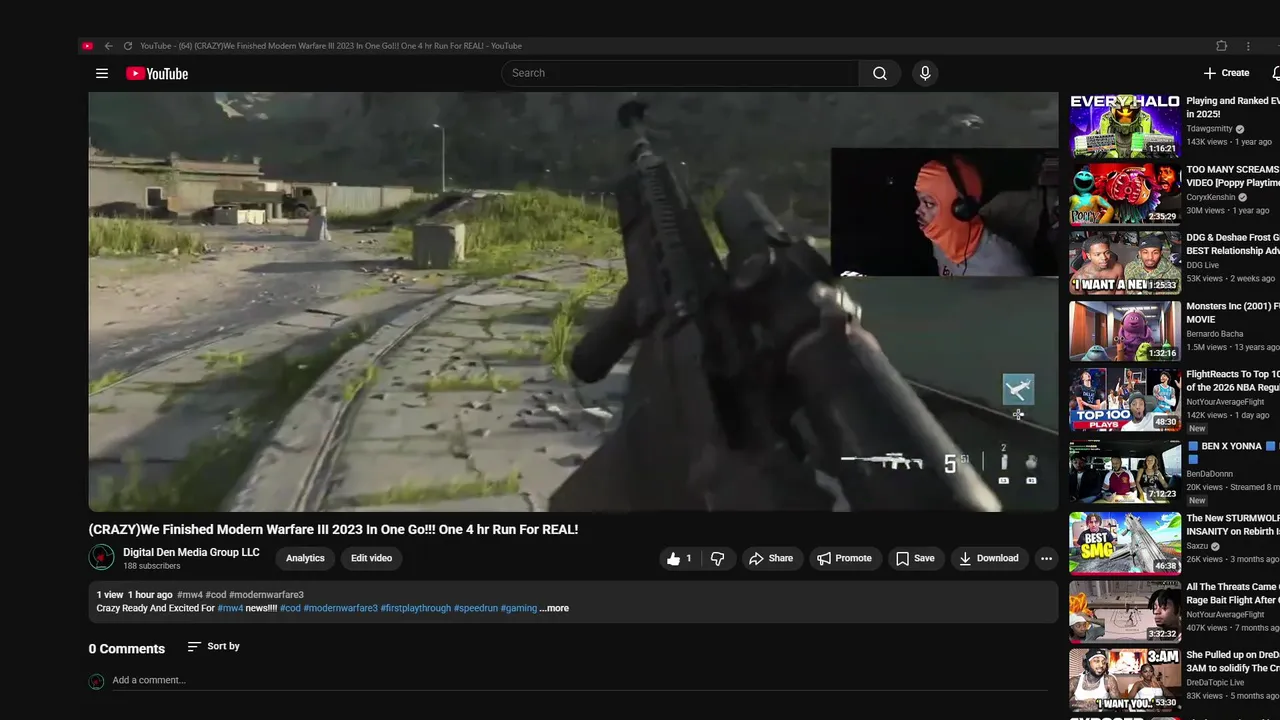This screenshot has height=720, width=1280.
Task: Open Digital Den Media Group channel avatar
Action: coord(101,557)
